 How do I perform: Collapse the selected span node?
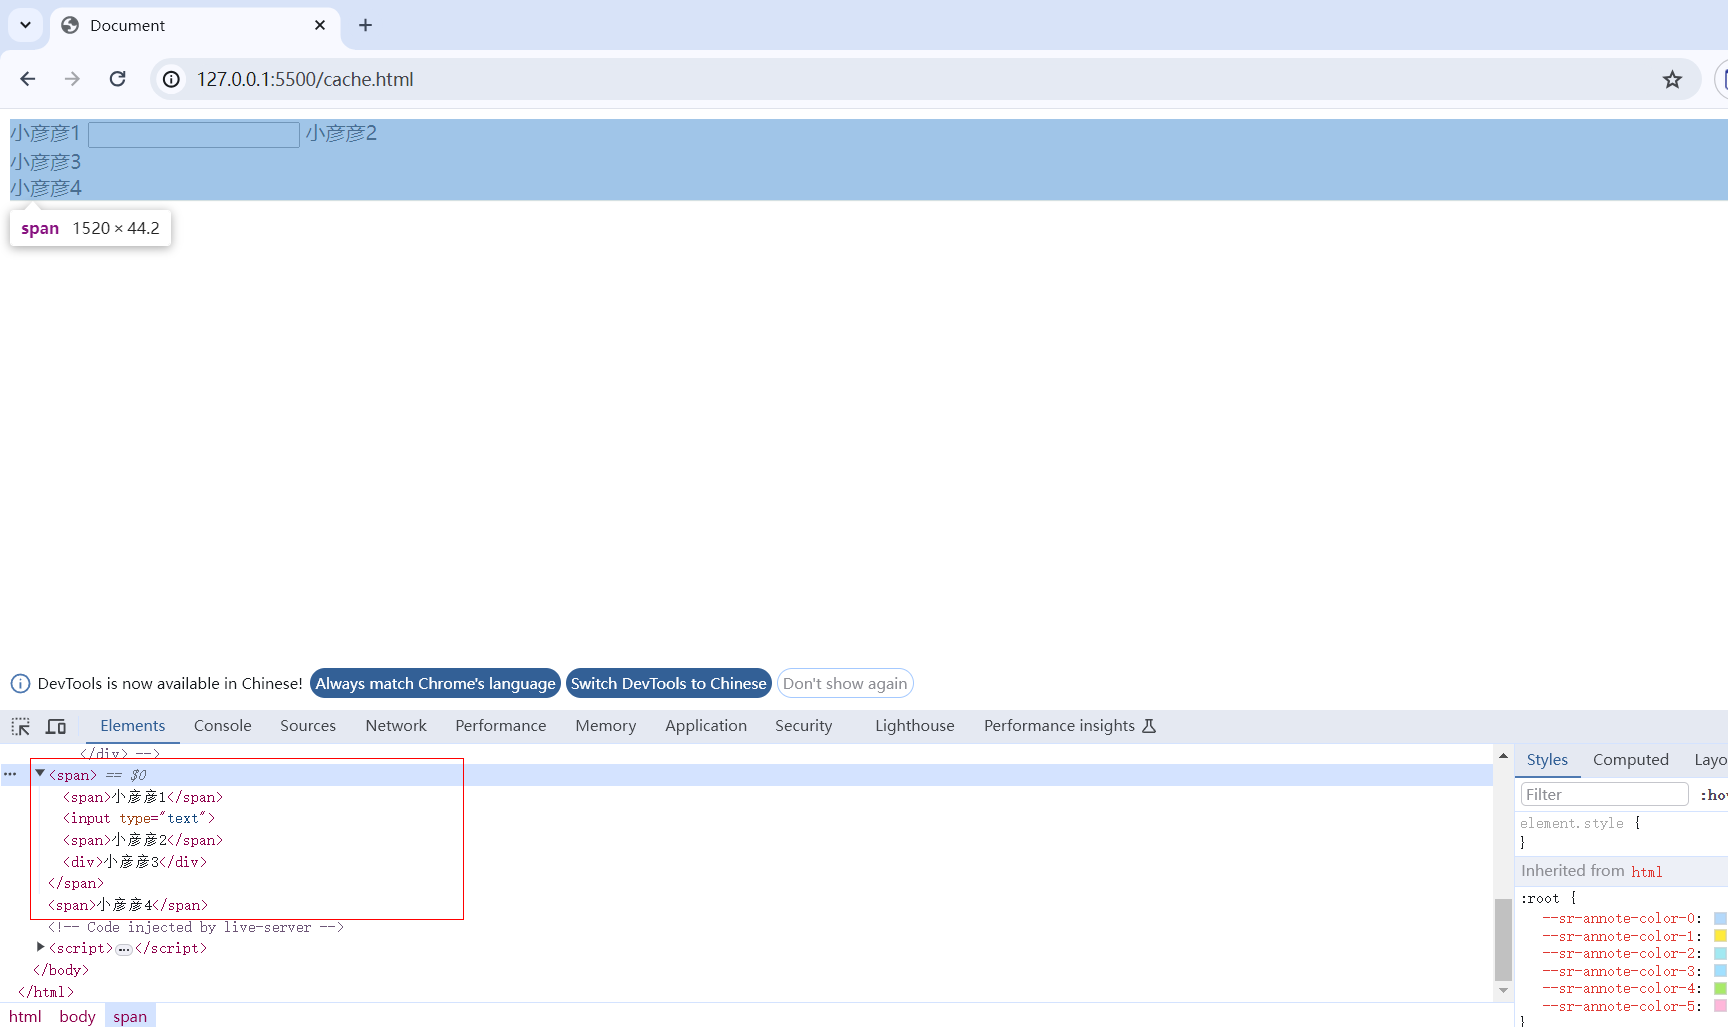click(x=40, y=773)
